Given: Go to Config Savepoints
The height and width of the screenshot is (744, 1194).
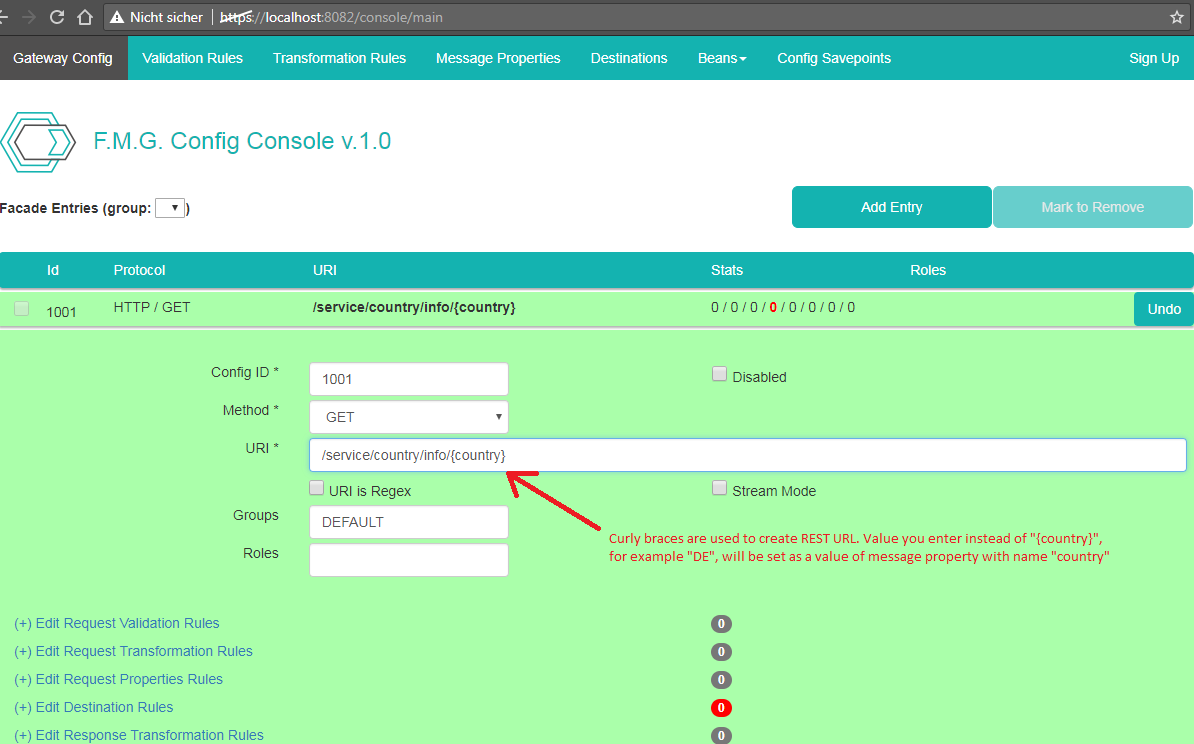Looking at the screenshot, I should (x=833, y=58).
